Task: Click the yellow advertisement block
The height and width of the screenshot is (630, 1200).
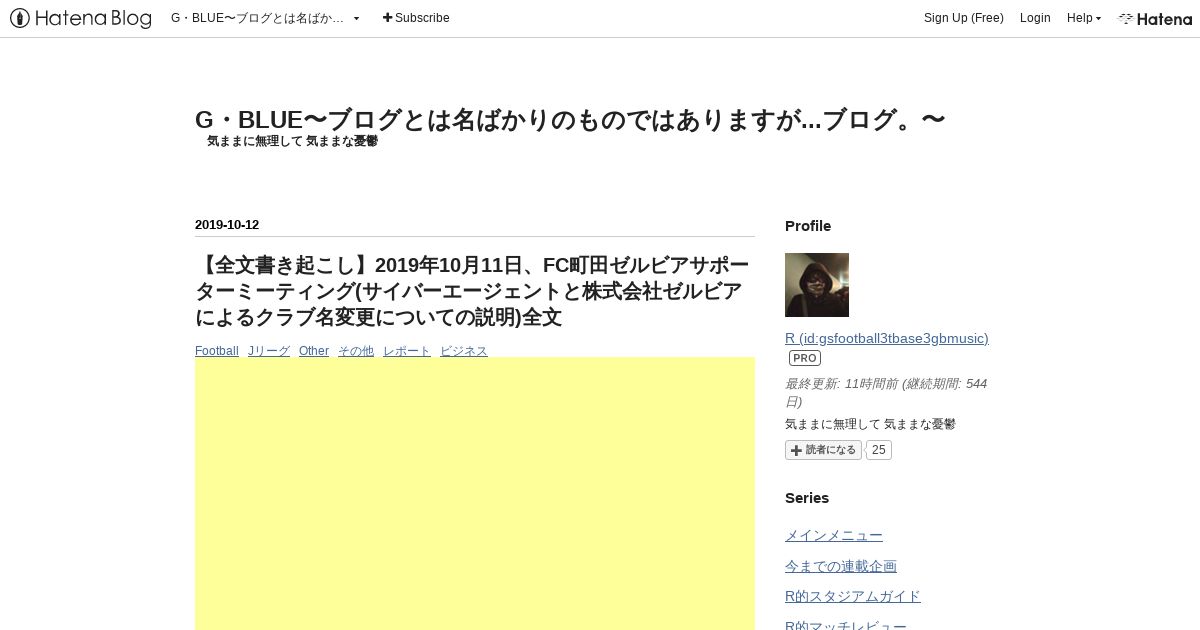Action: tap(475, 493)
